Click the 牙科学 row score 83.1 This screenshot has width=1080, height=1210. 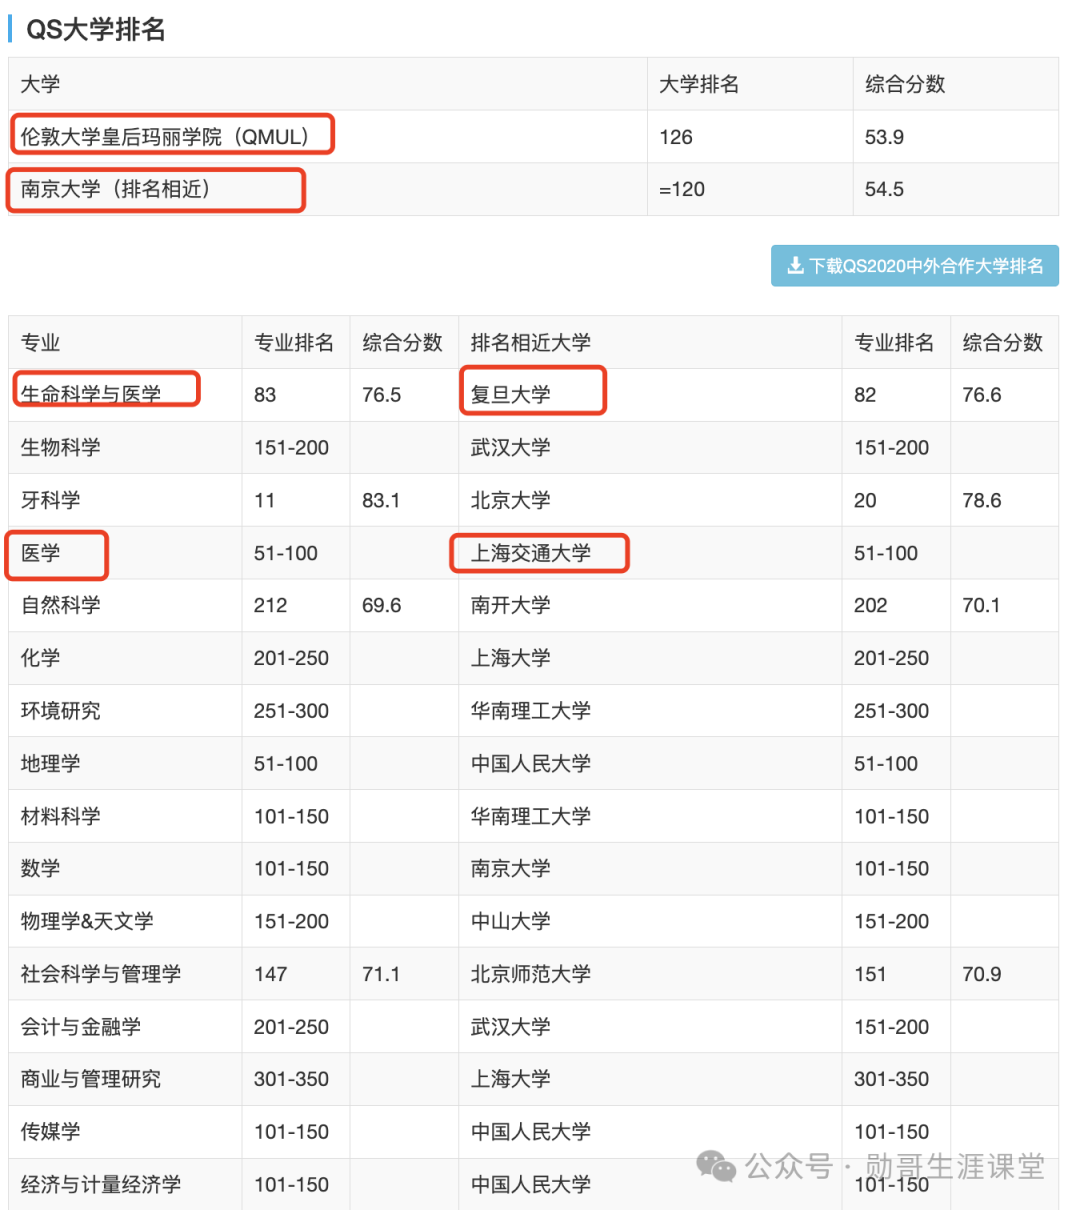coord(380,500)
